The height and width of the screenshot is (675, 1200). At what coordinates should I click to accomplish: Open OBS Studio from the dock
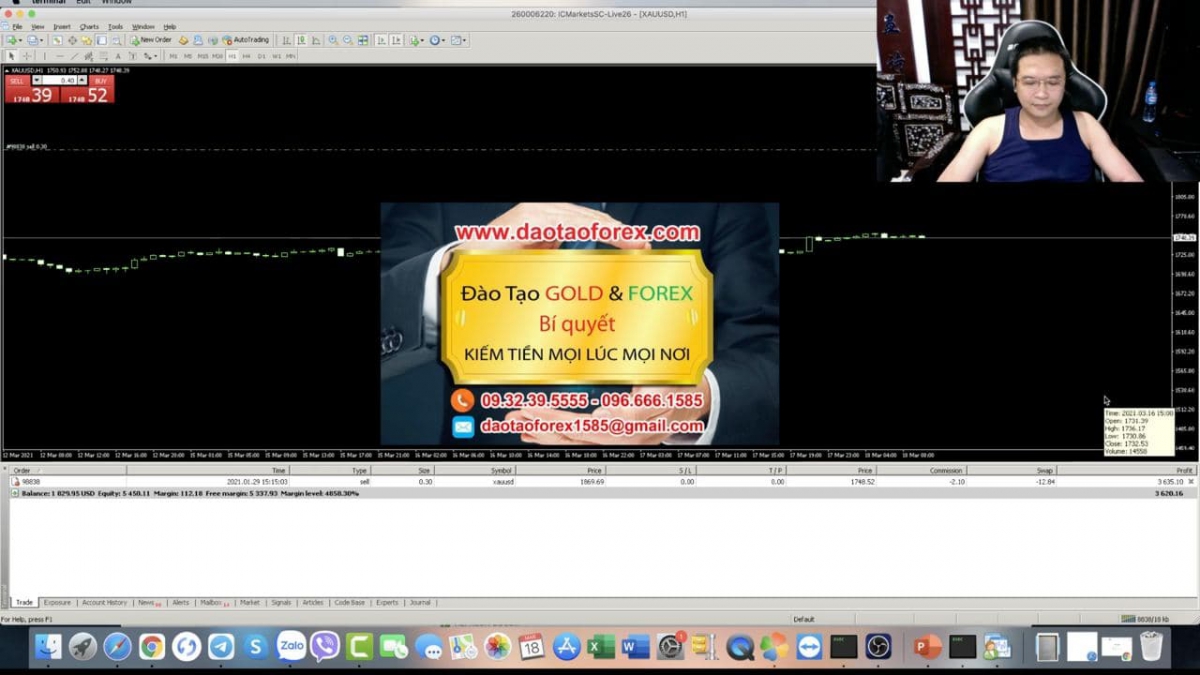[878, 647]
